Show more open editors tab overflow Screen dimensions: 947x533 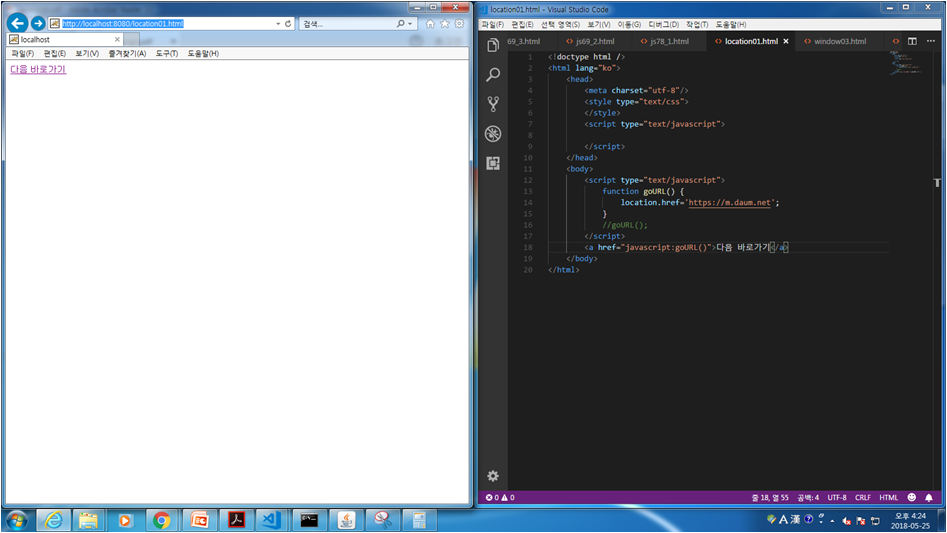coord(896,41)
